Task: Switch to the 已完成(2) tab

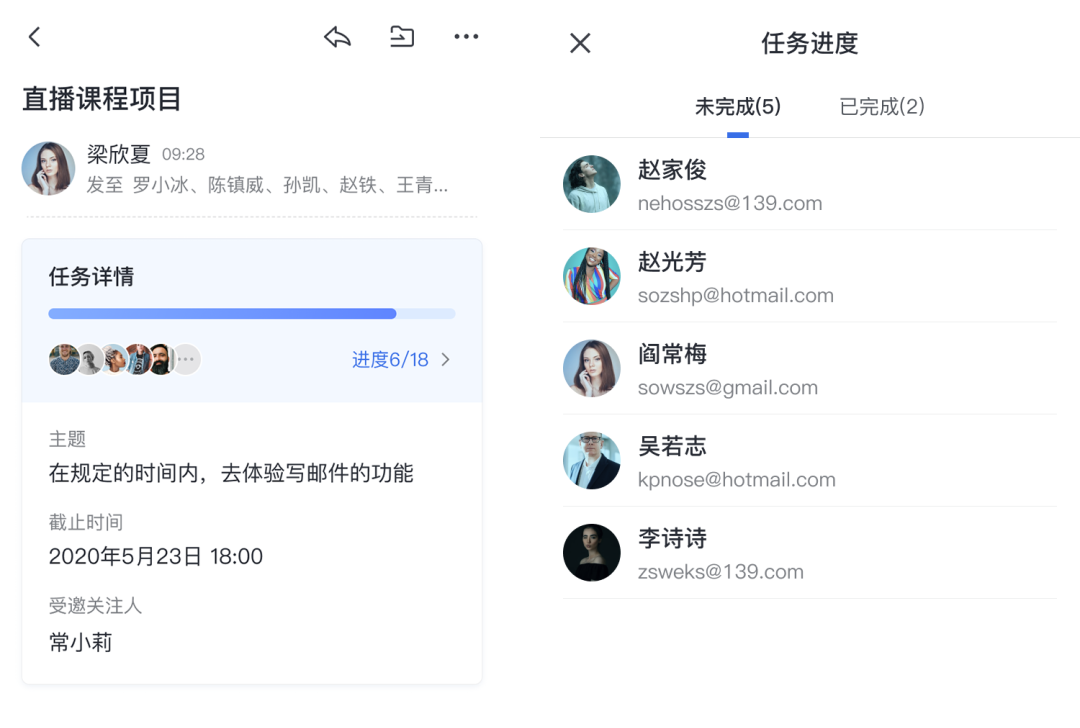Action: click(x=882, y=107)
